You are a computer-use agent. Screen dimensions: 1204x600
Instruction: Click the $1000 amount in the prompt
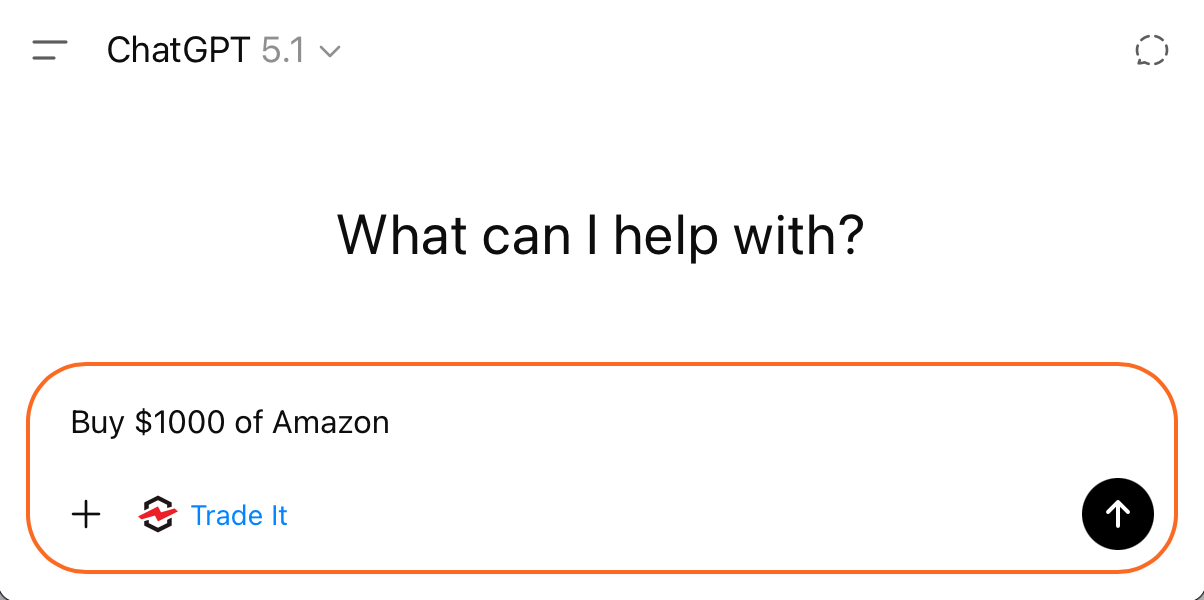[181, 423]
